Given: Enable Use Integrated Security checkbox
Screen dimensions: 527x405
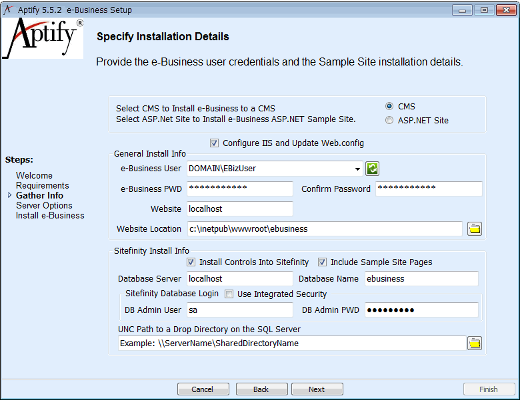Looking at the screenshot, I should click(x=229, y=294).
